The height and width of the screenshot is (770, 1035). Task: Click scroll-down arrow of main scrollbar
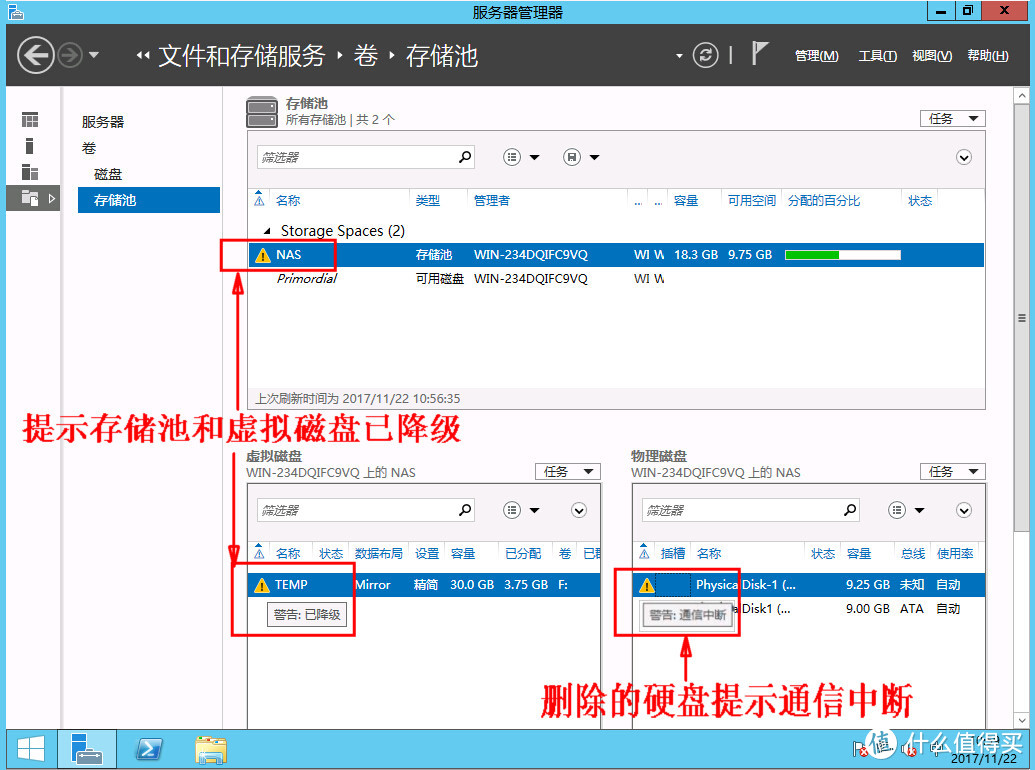1021,721
